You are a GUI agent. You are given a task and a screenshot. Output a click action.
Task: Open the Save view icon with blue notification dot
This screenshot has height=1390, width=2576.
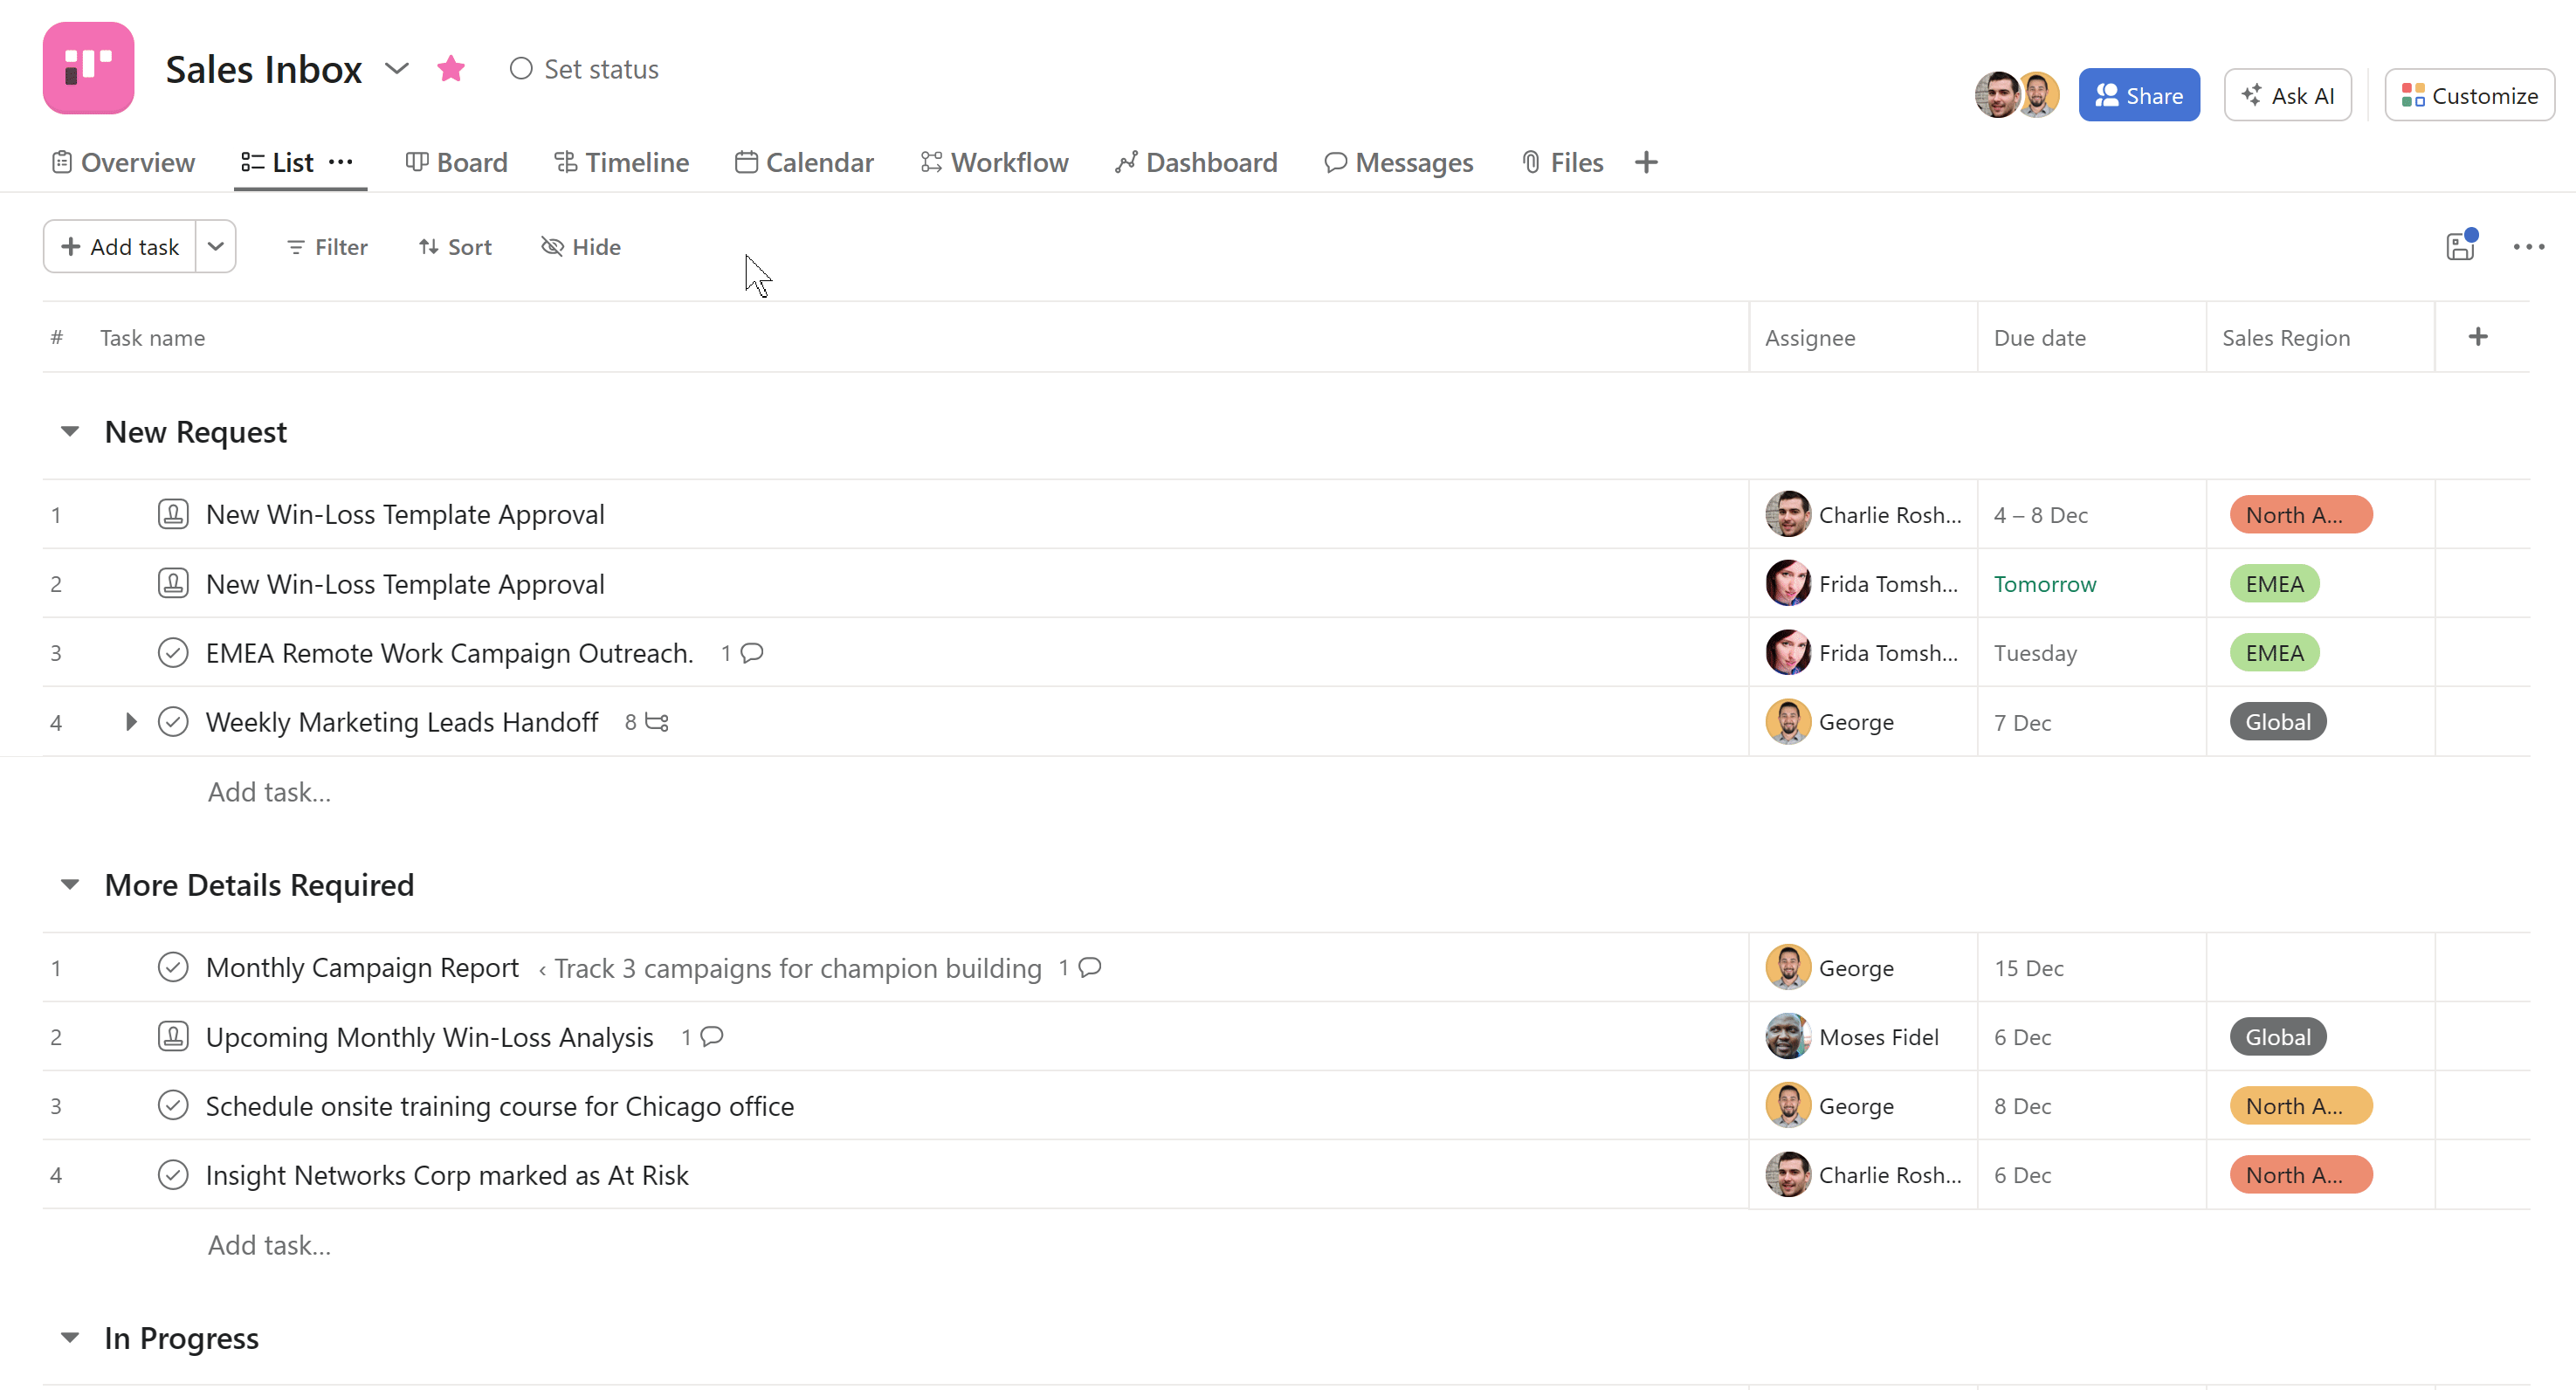[x=2461, y=246]
